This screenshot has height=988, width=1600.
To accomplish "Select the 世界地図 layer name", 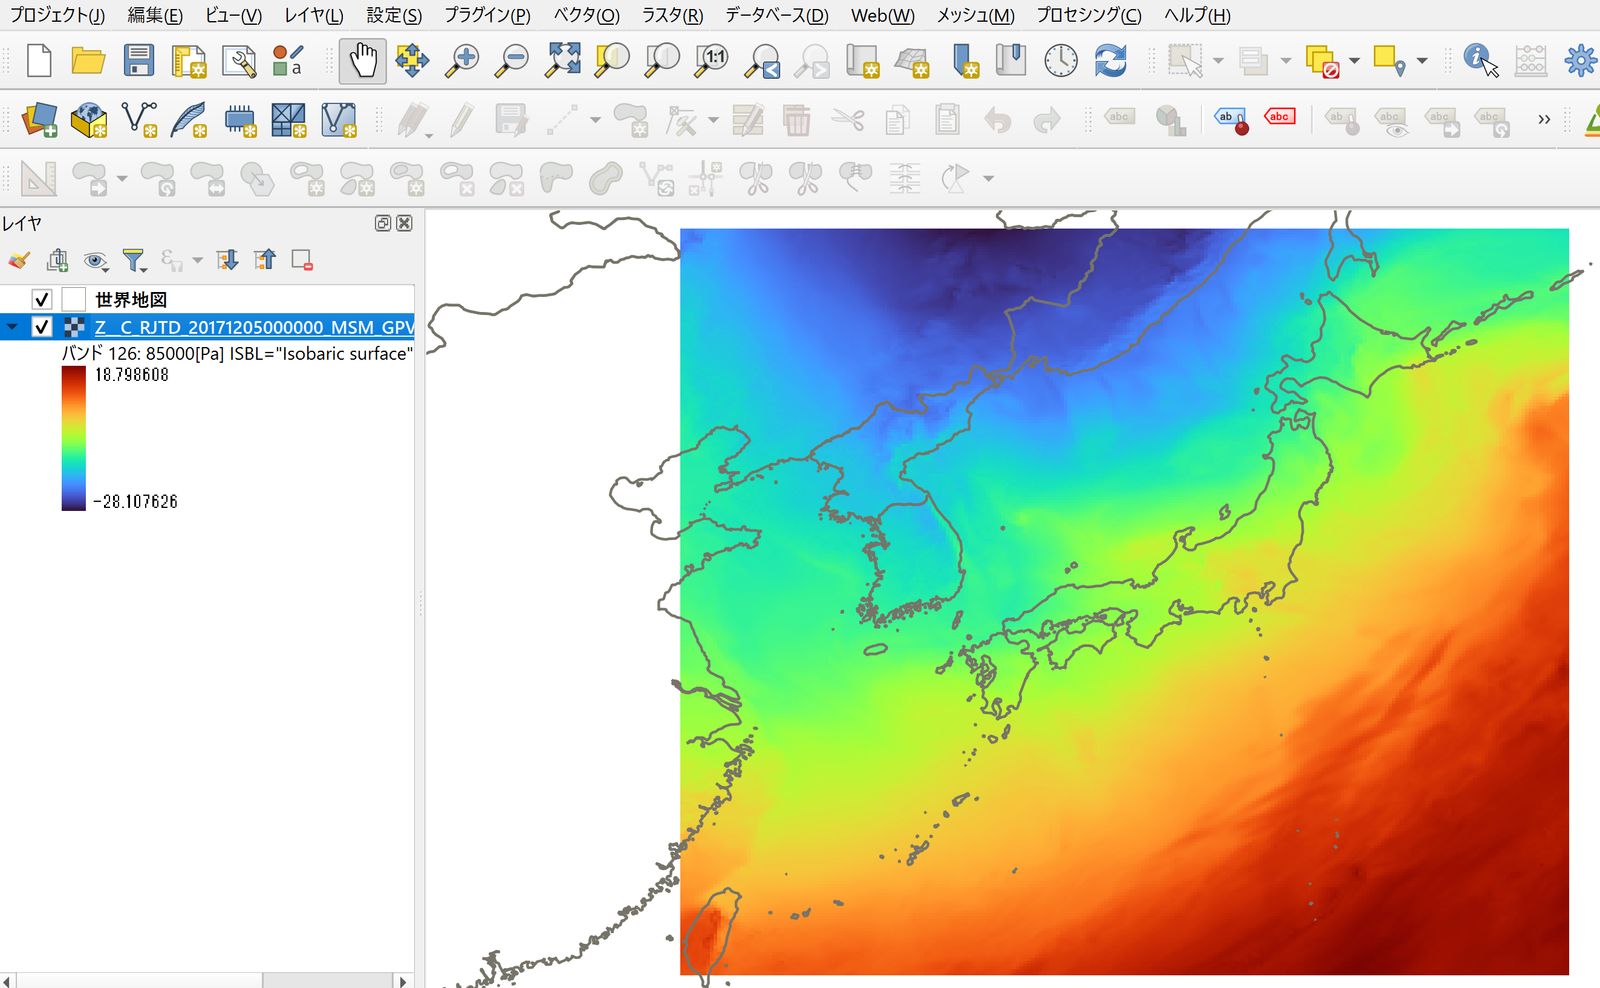I will (131, 299).
